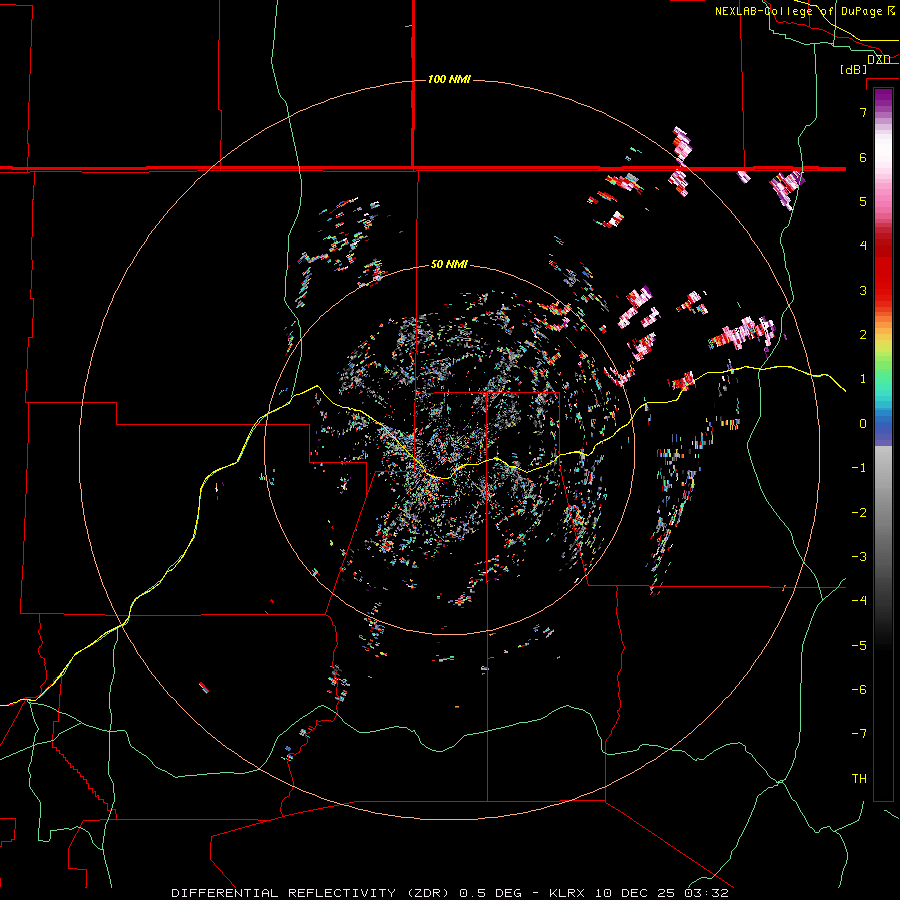The height and width of the screenshot is (900, 900).
Task: Click the ZDR color scale bar
Action: point(883,444)
